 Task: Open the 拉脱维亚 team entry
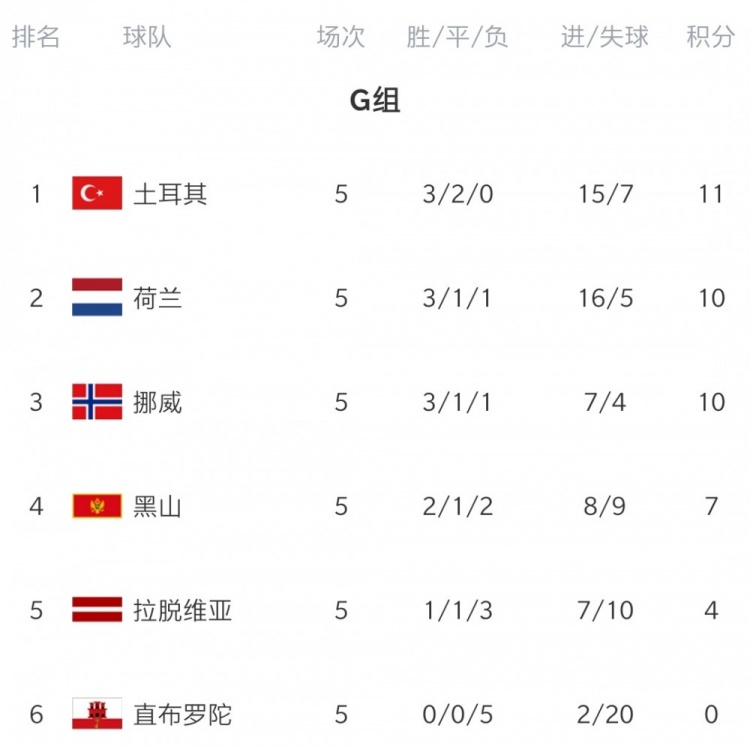coord(183,611)
